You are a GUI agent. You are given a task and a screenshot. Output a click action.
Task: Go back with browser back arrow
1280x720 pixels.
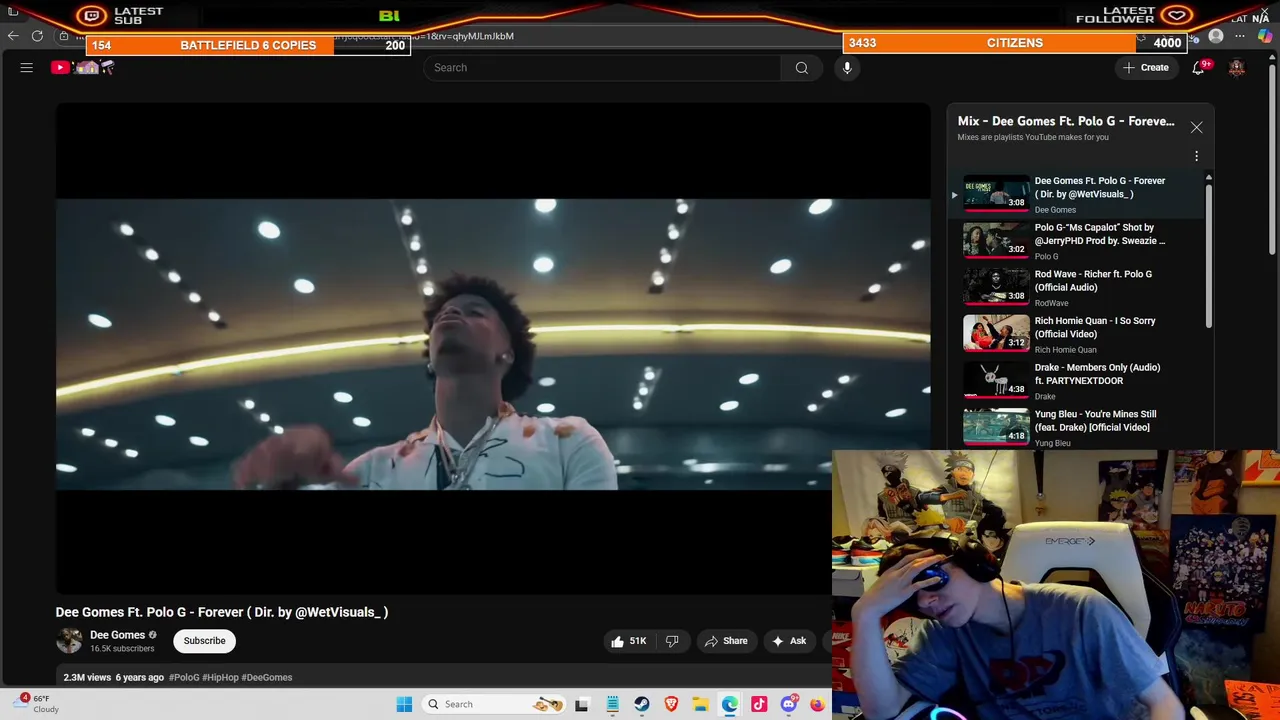13,36
